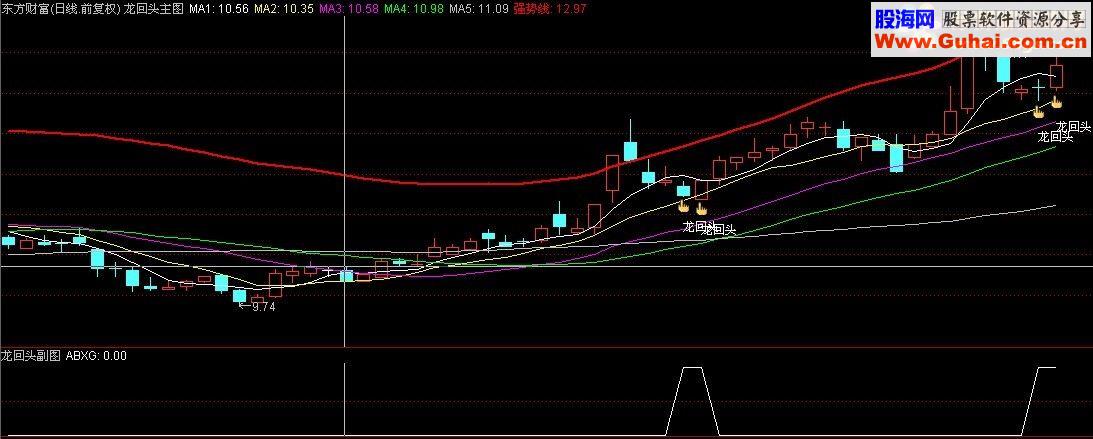
Task: Click the second ABXG signal plateau in sub-chart
Action: click(1047, 367)
